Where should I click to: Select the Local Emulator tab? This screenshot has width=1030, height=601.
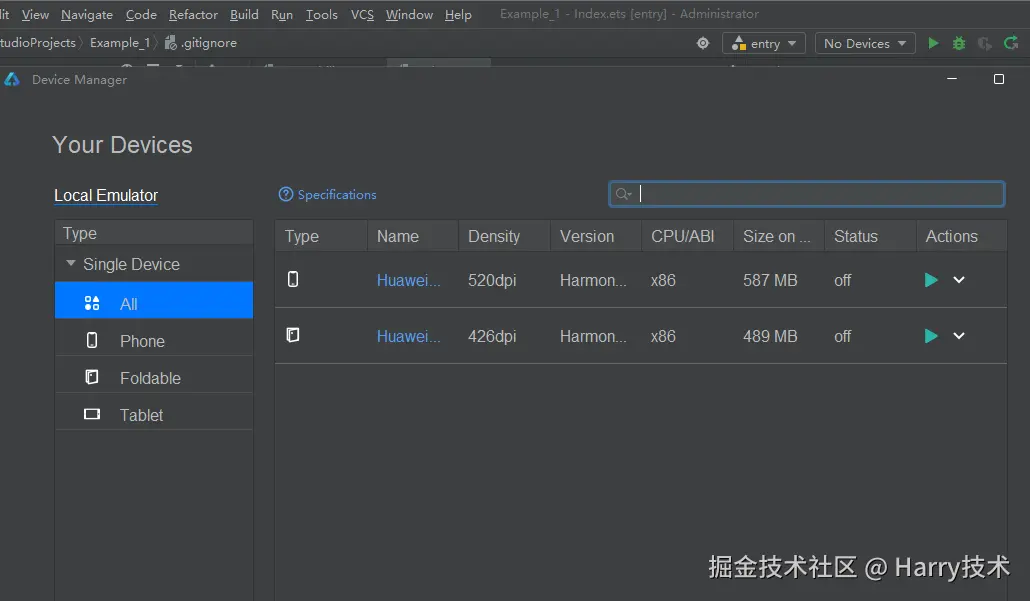pos(106,196)
